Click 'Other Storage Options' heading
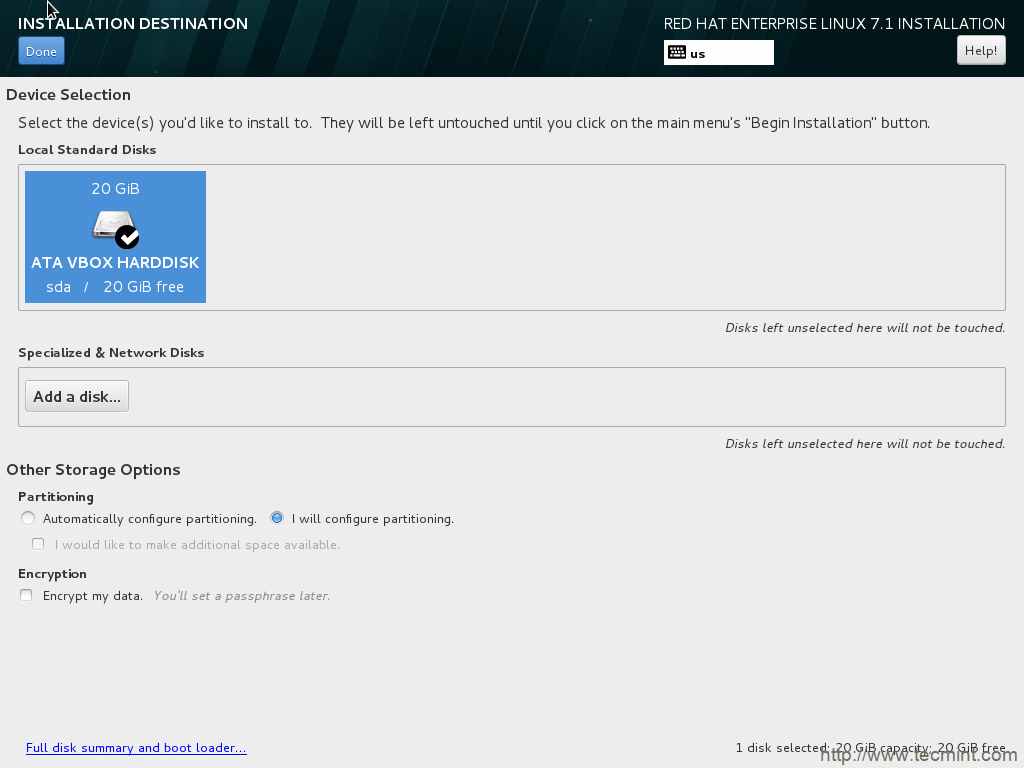 tap(93, 470)
